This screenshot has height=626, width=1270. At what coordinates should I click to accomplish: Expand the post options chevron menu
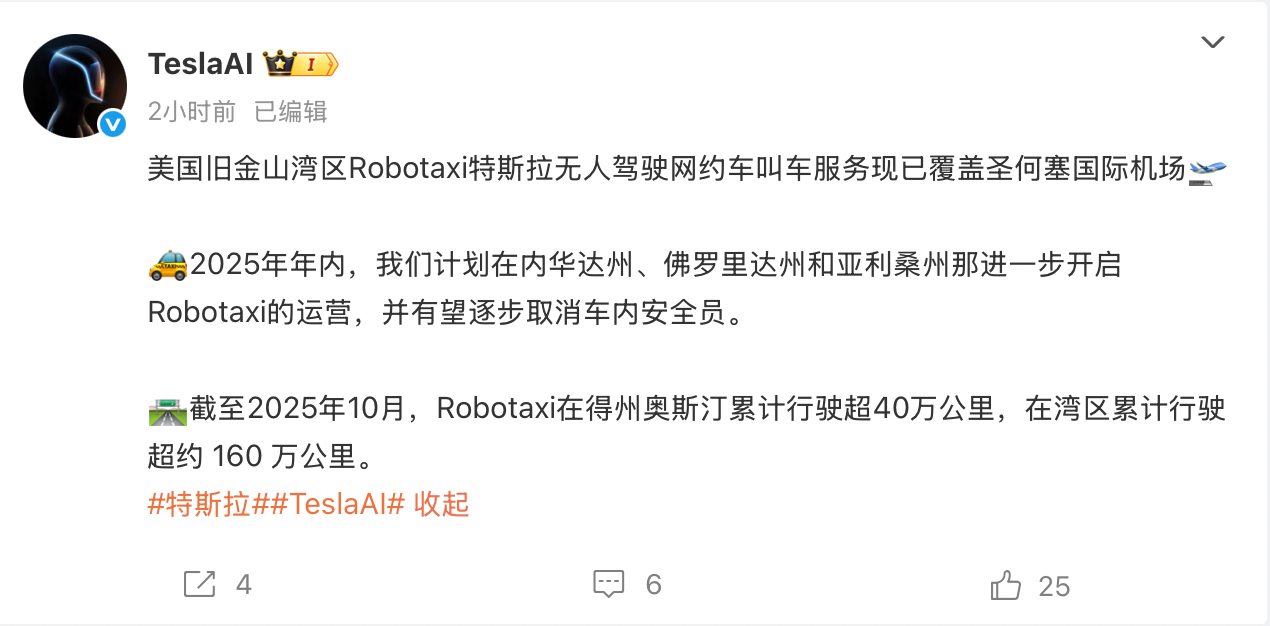(x=1212, y=42)
